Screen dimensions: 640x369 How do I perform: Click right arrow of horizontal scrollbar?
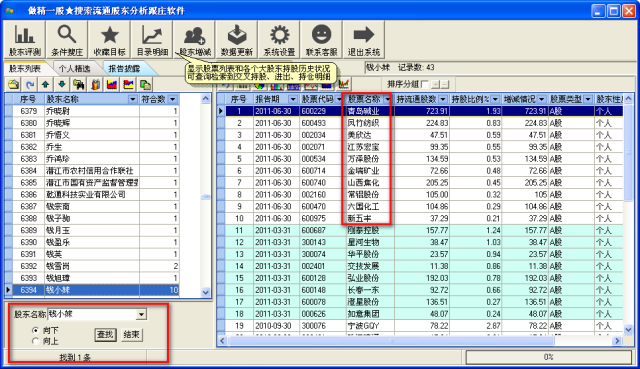[617, 340]
